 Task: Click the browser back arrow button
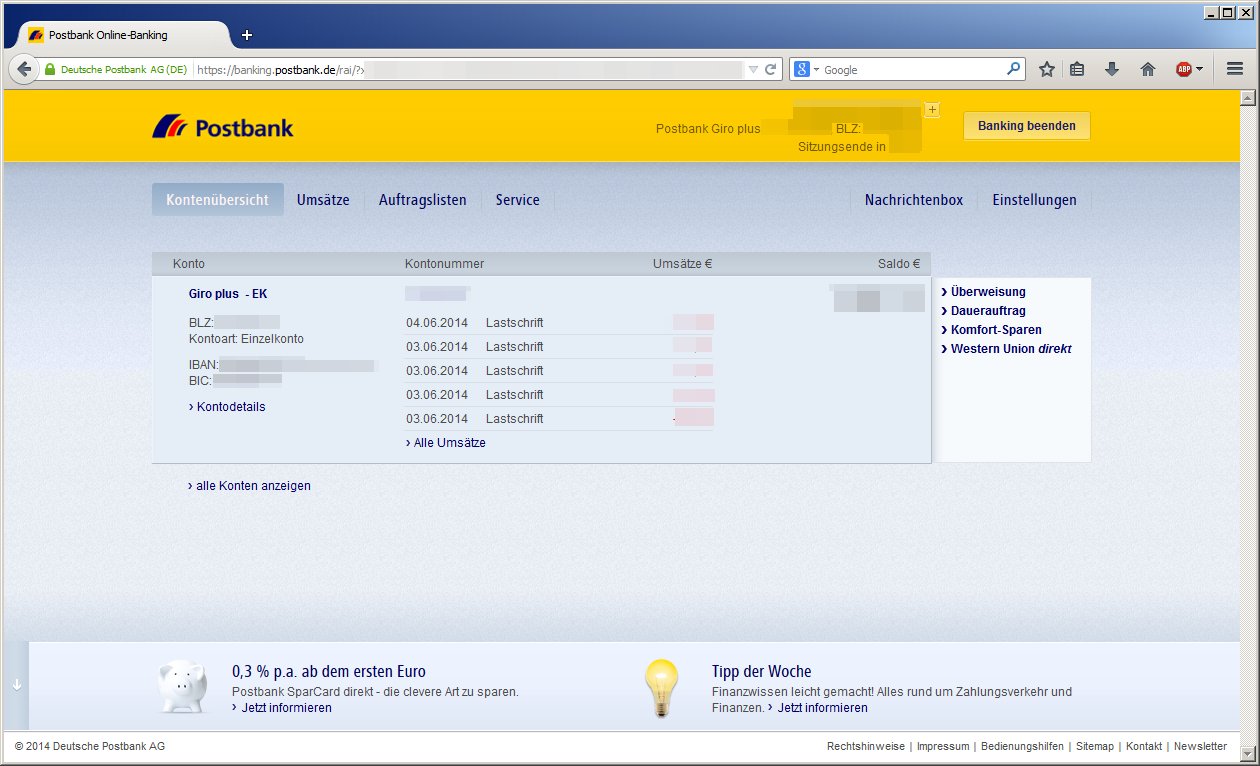(24, 70)
